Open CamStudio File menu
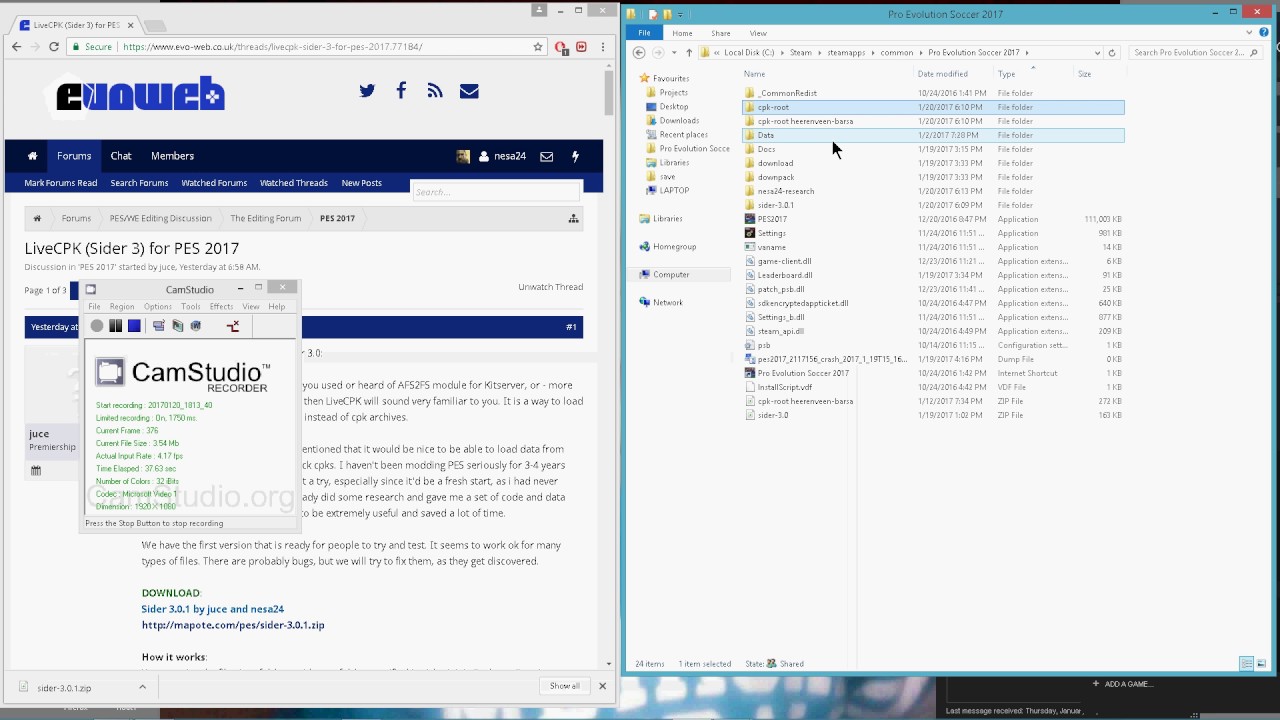1280x720 pixels. pyautogui.click(x=94, y=307)
